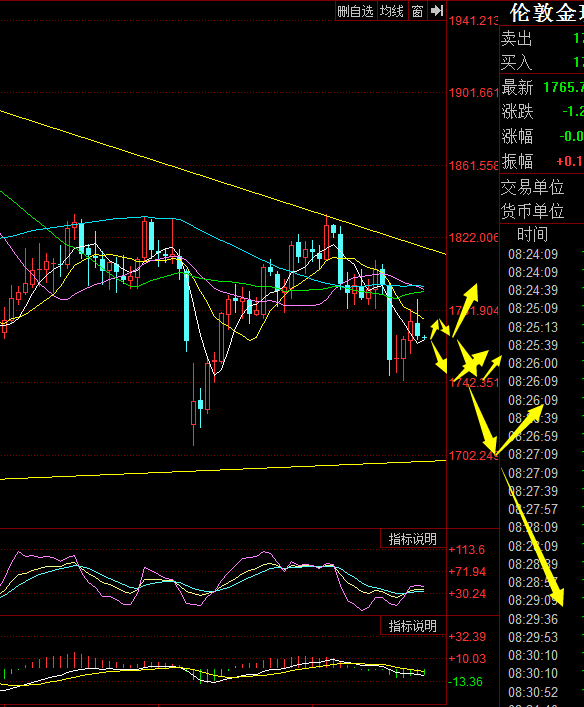Open the 窗 window option
This screenshot has height=707, width=584.
coord(417,11)
